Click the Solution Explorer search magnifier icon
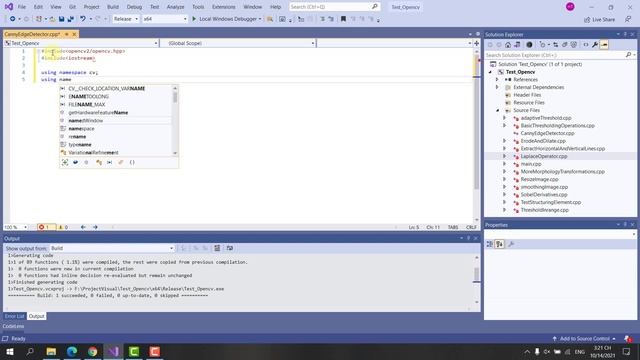The height and width of the screenshot is (360, 640). click(x=628, y=55)
